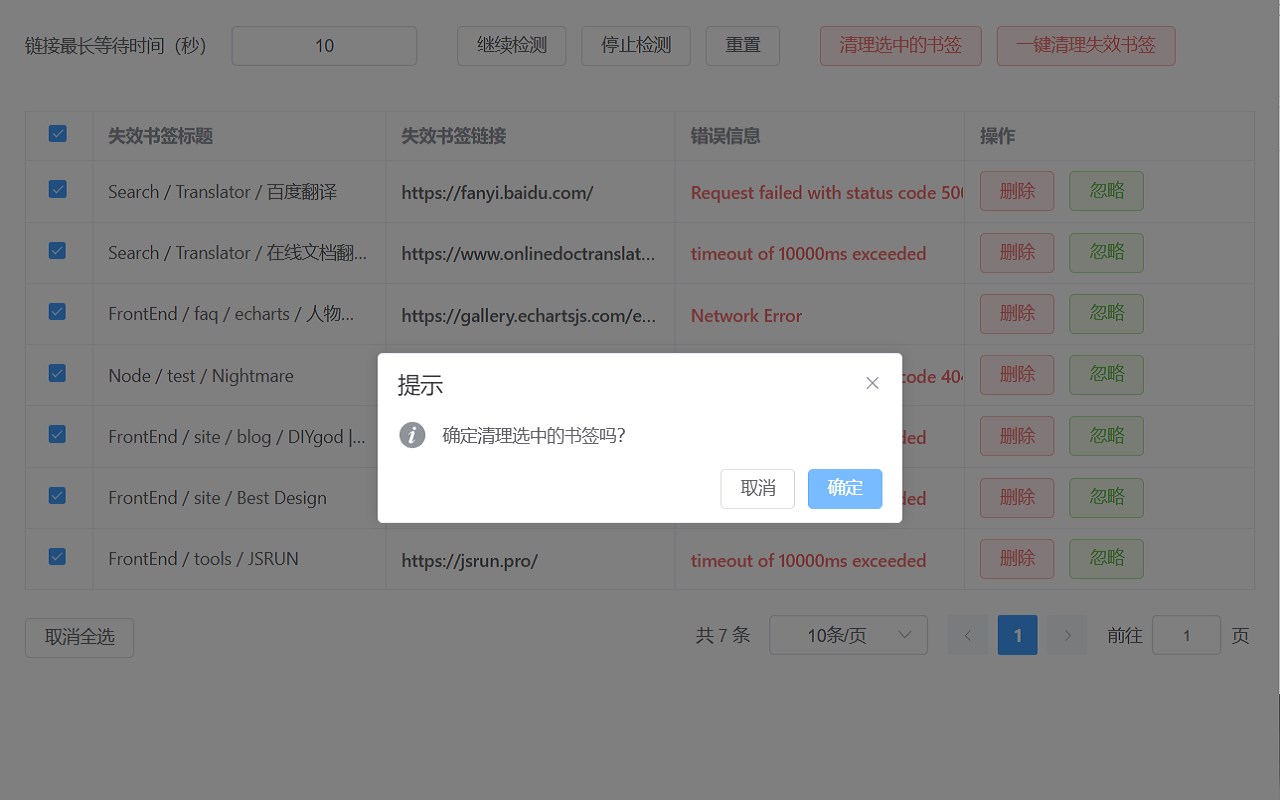Click 停止检测 to stop checking

point(635,45)
